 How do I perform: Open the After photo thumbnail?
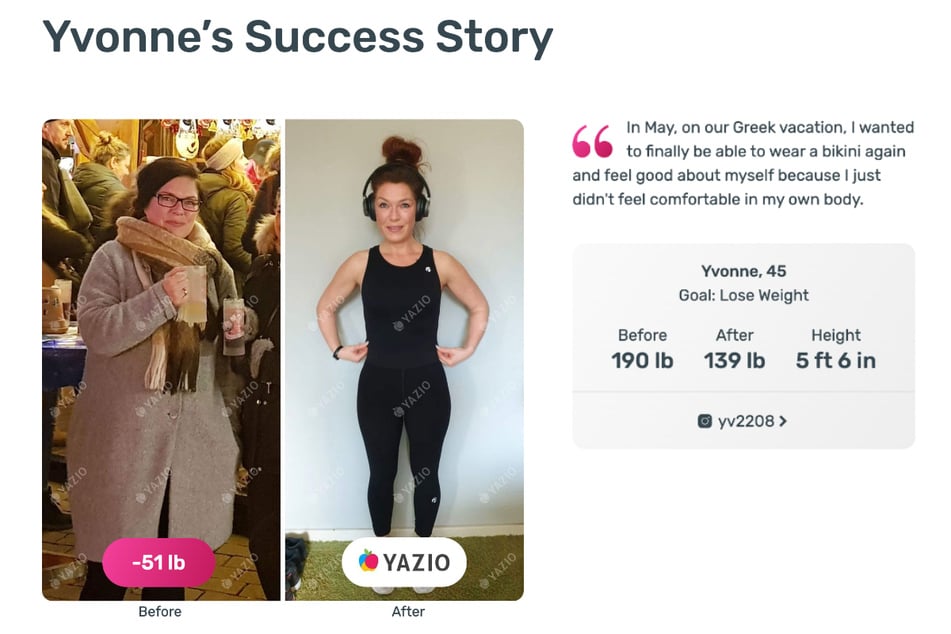click(x=405, y=360)
